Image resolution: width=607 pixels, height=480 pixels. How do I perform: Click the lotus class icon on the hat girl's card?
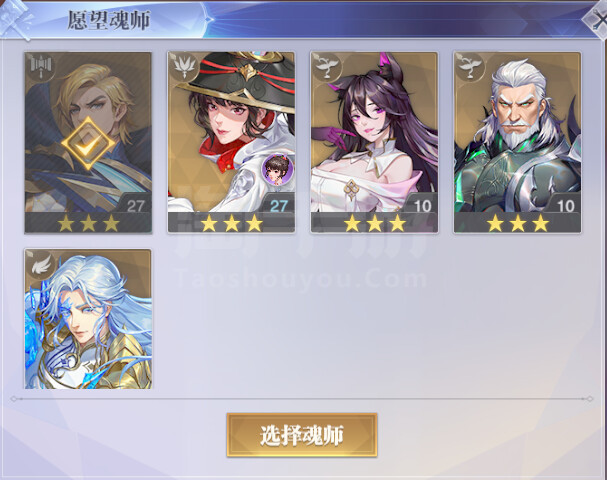[x=183, y=67]
